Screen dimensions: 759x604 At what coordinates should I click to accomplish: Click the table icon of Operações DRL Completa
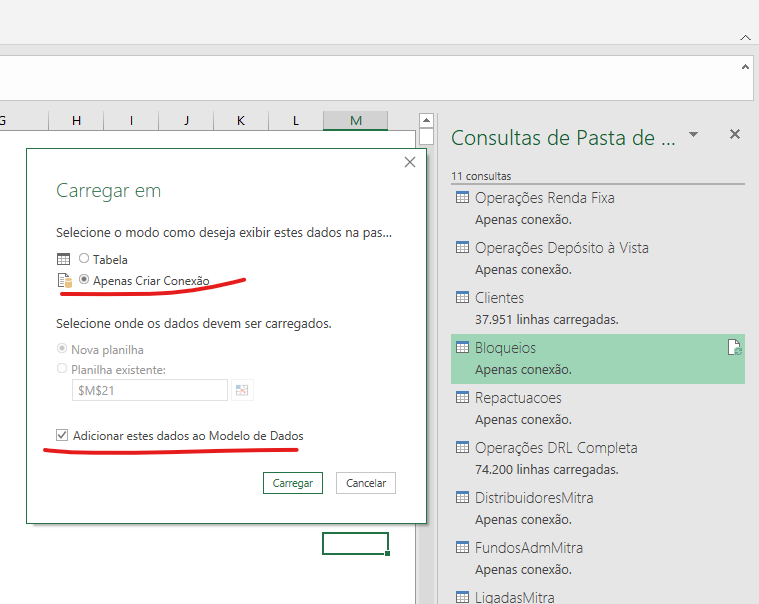click(x=462, y=447)
